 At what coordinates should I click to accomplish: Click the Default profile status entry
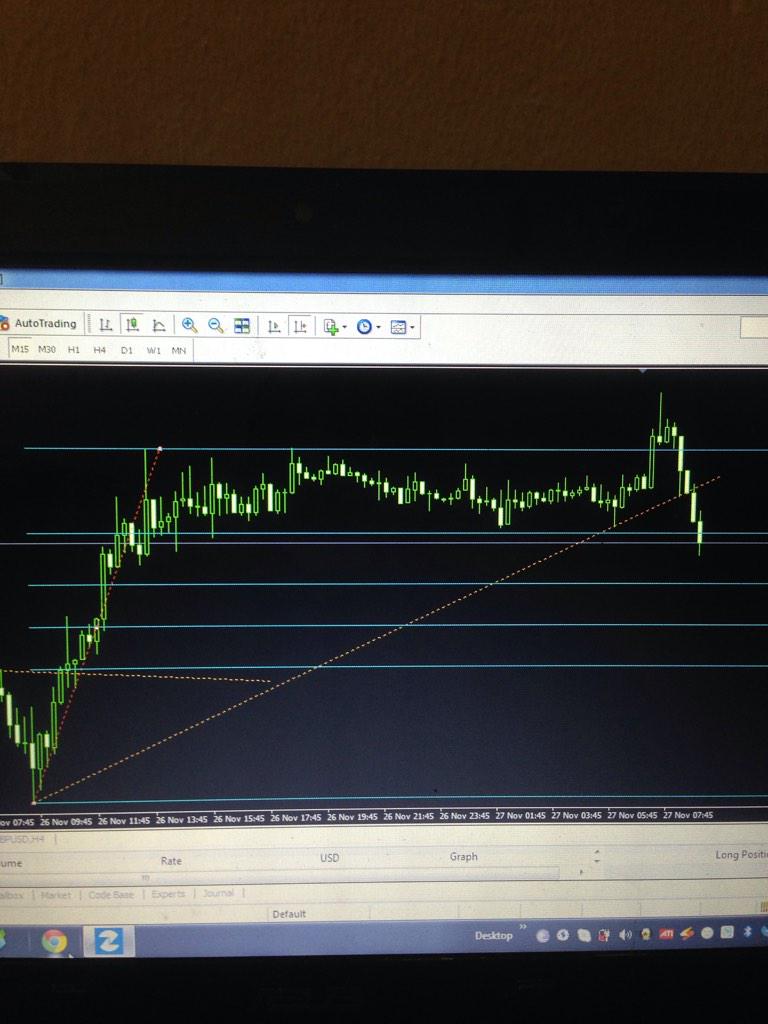tap(289, 914)
